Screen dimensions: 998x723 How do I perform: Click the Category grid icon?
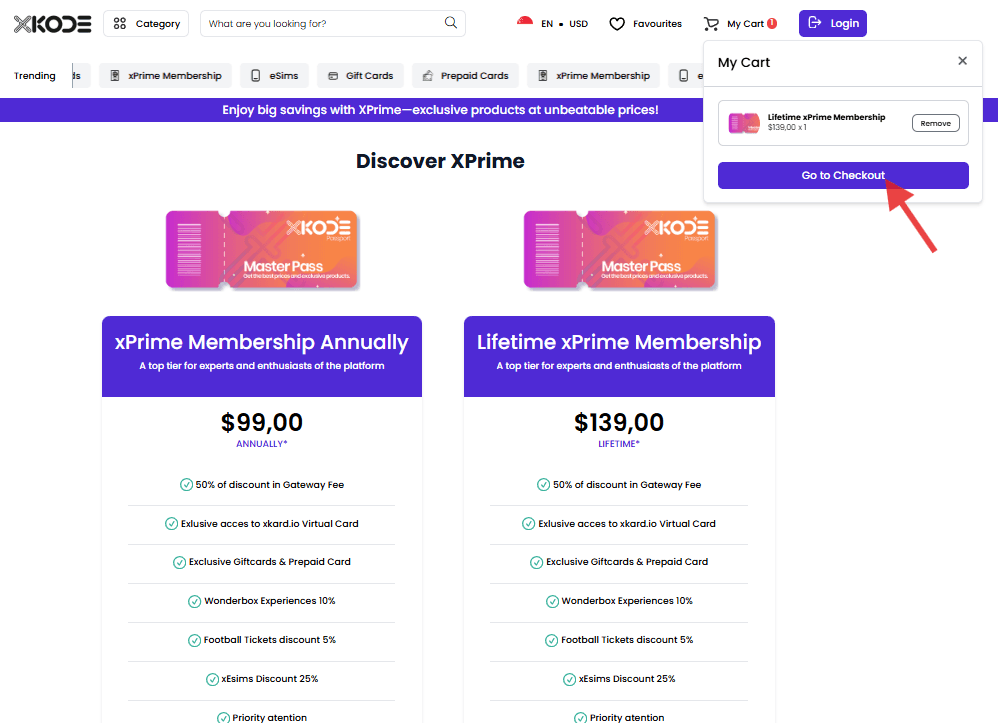(120, 24)
